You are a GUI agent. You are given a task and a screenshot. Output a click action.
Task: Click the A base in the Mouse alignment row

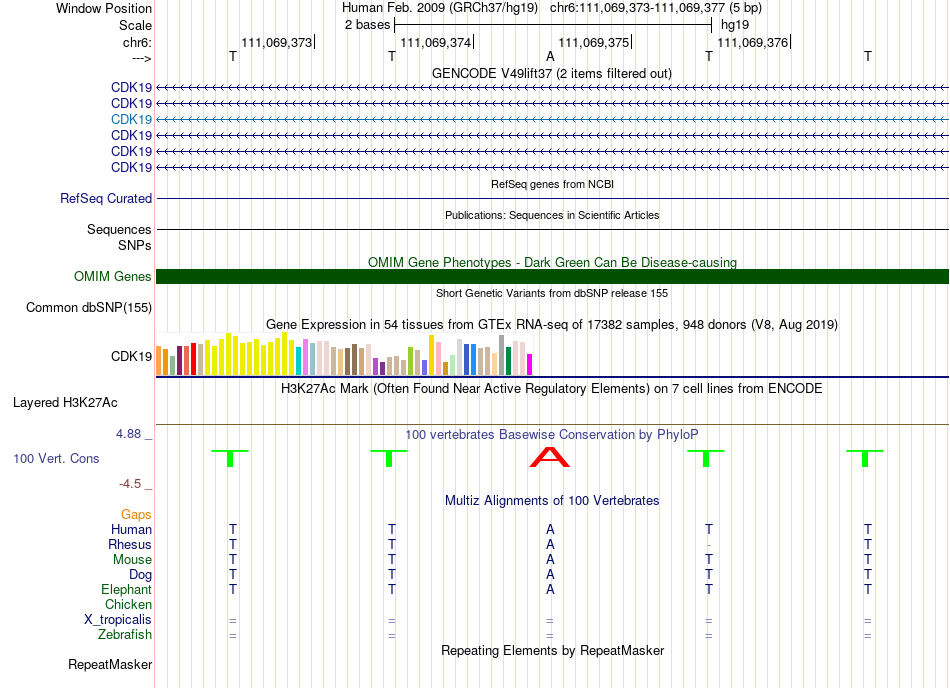[550, 560]
